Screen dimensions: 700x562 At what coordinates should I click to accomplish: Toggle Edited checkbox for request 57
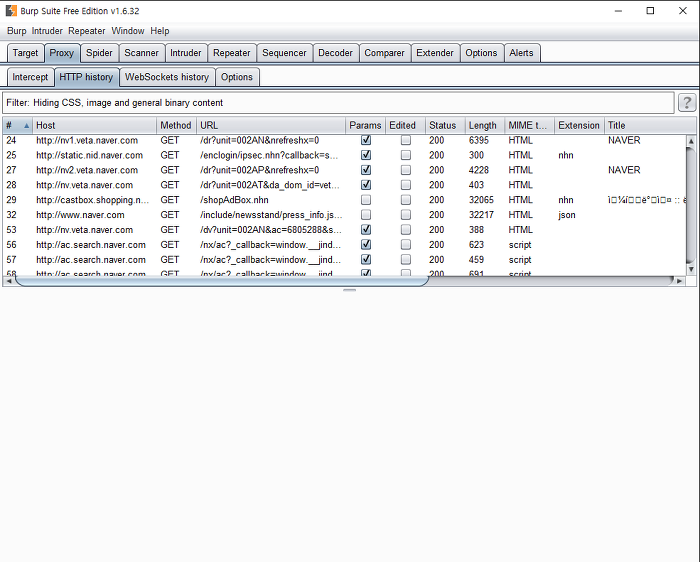point(406,259)
